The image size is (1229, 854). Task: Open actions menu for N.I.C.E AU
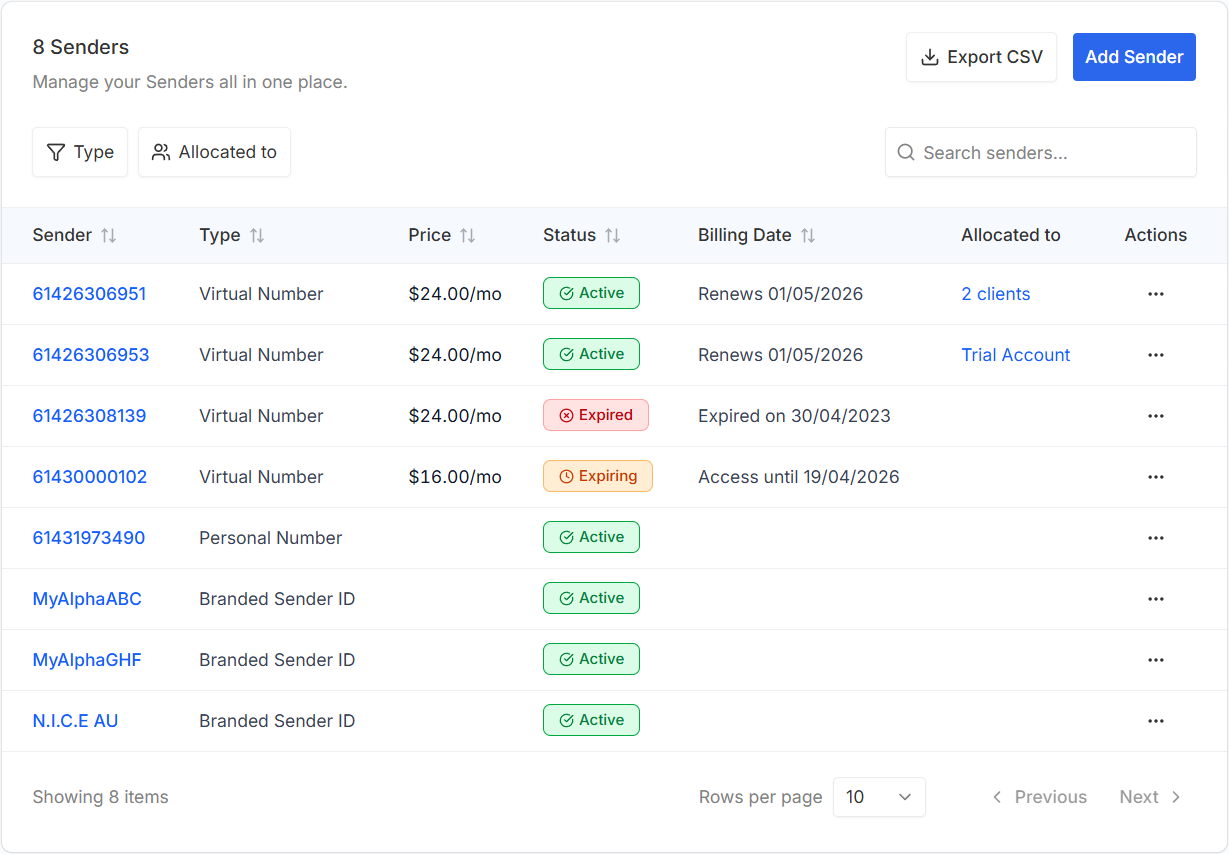[x=1156, y=721]
